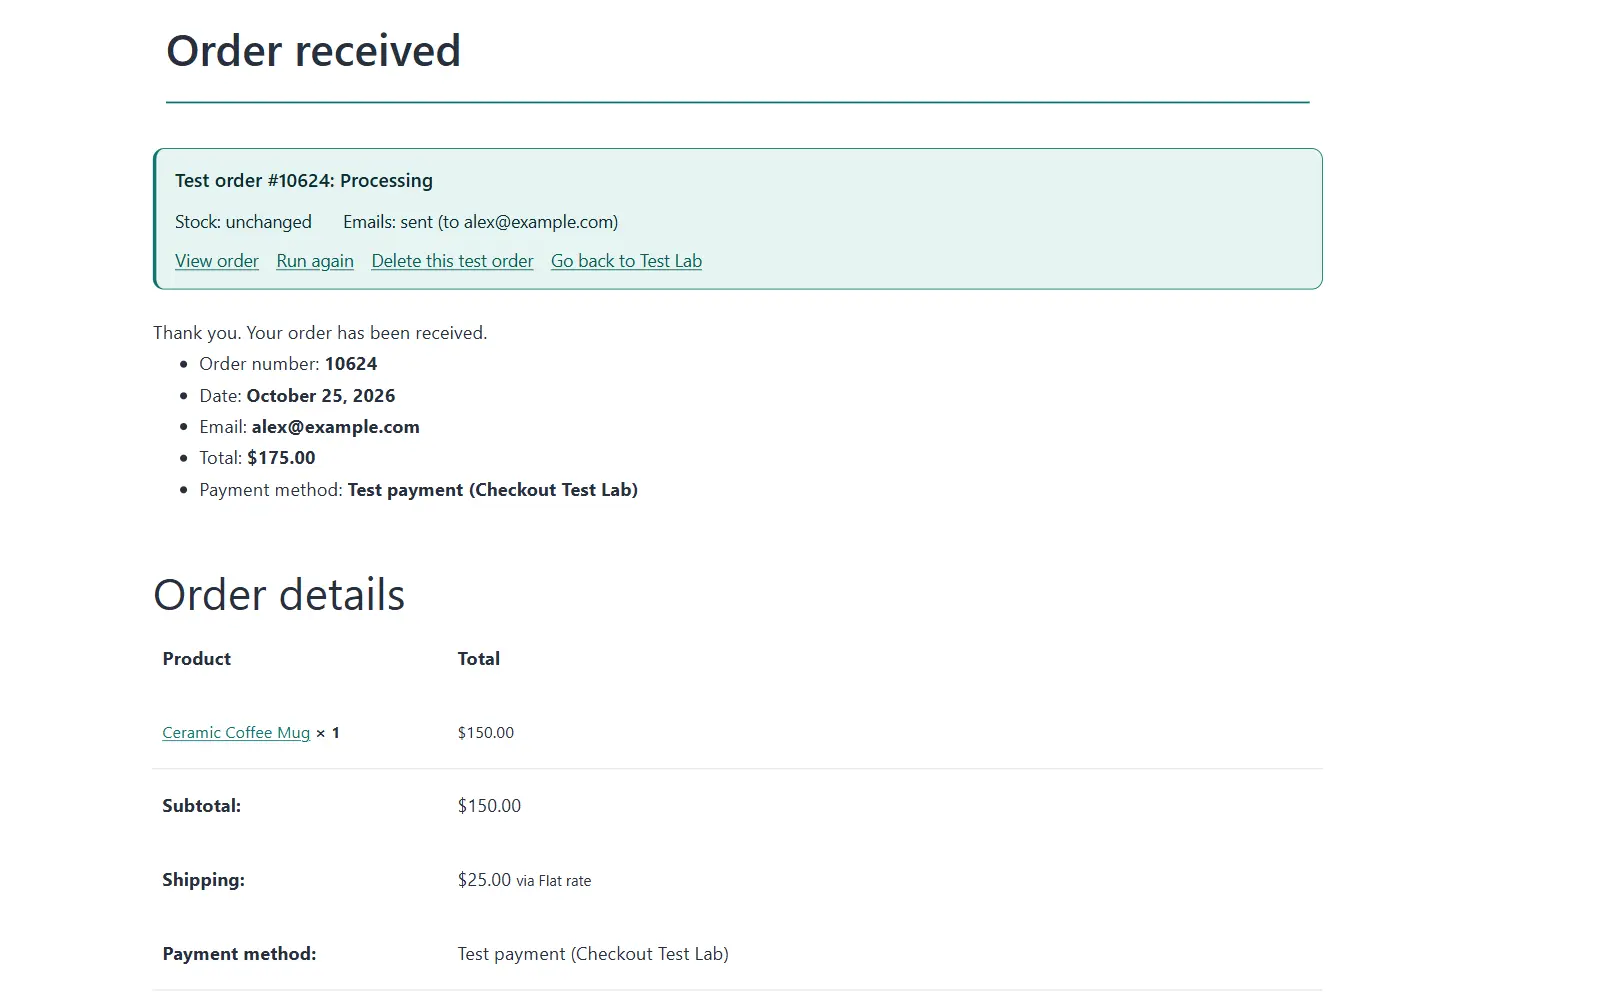Screen dimensions: 1600x1000
Task: Click Run again link
Action: click(x=315, y=261)
